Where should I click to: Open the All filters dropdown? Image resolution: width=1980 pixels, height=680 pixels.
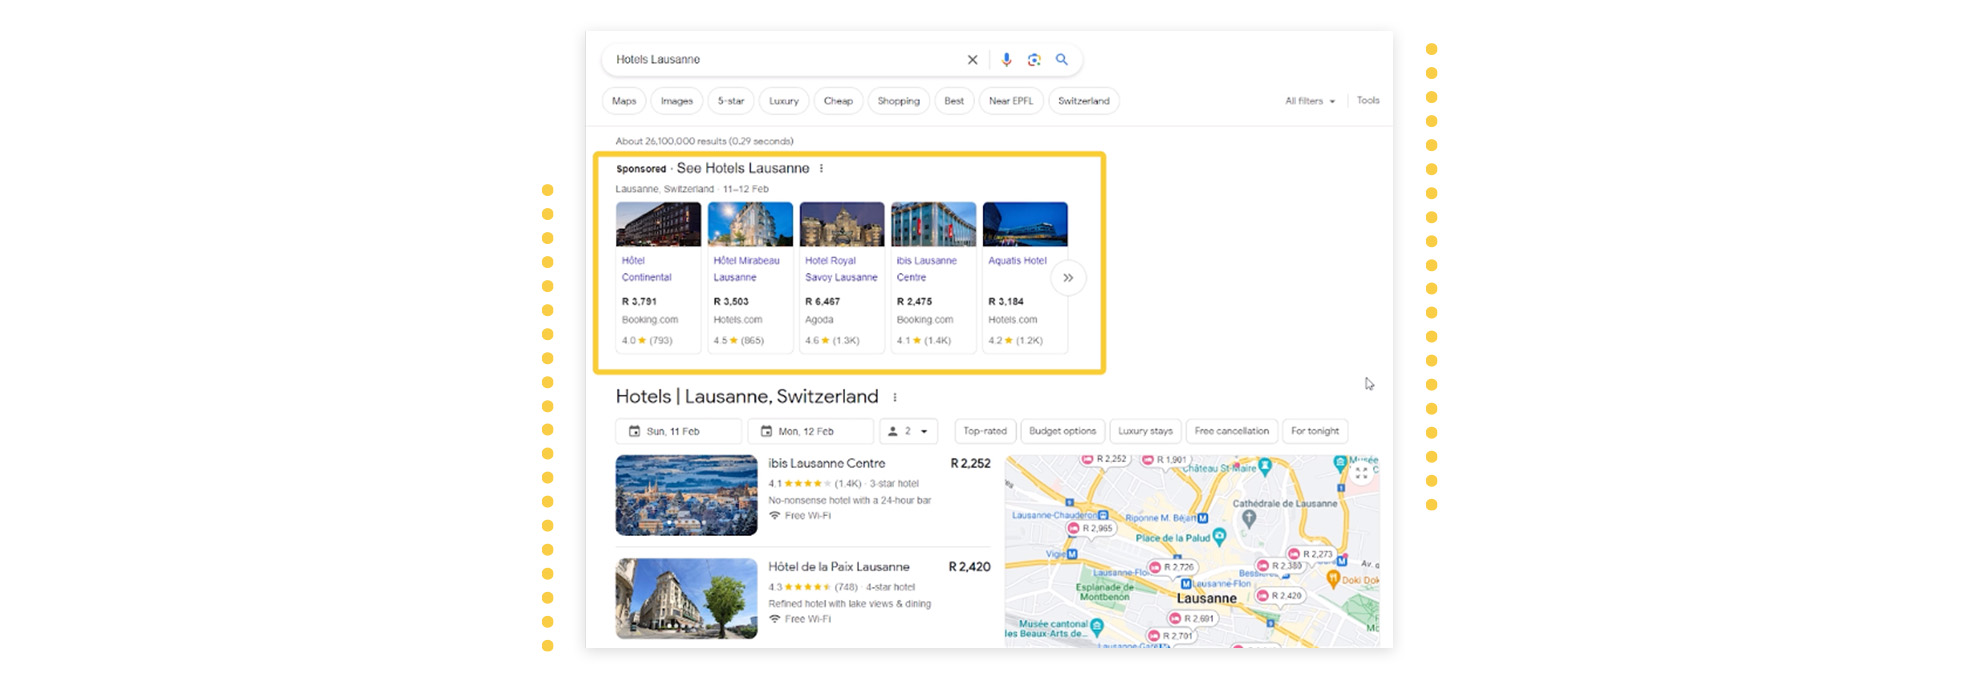pyautogui.click(x=1310, y=101)
